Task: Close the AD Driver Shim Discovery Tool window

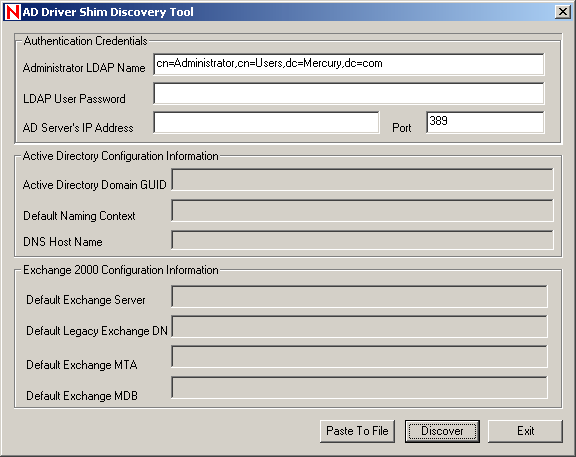Action: coord(563,12)
